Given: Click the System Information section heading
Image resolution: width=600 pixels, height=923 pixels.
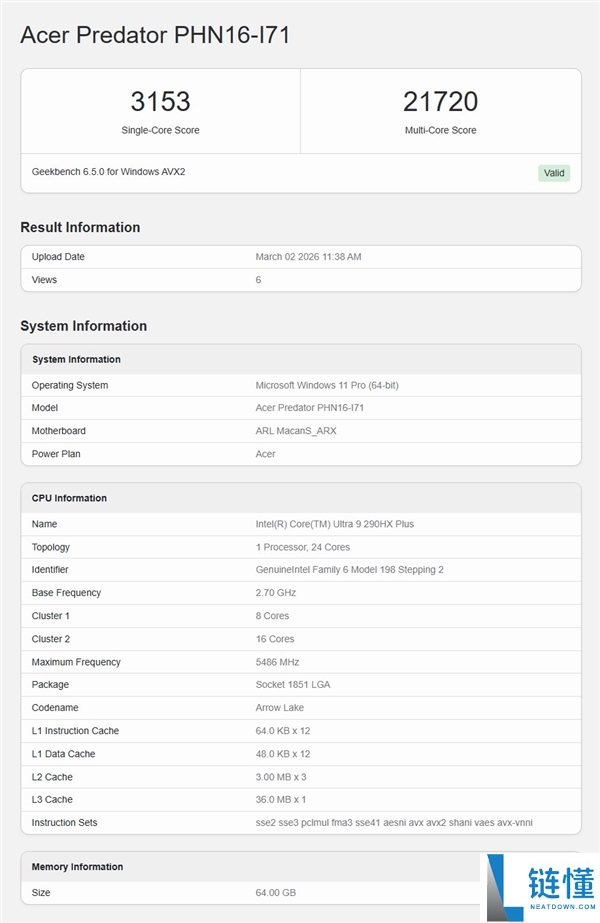Looking at the screenshot, I should pos(84,326).
